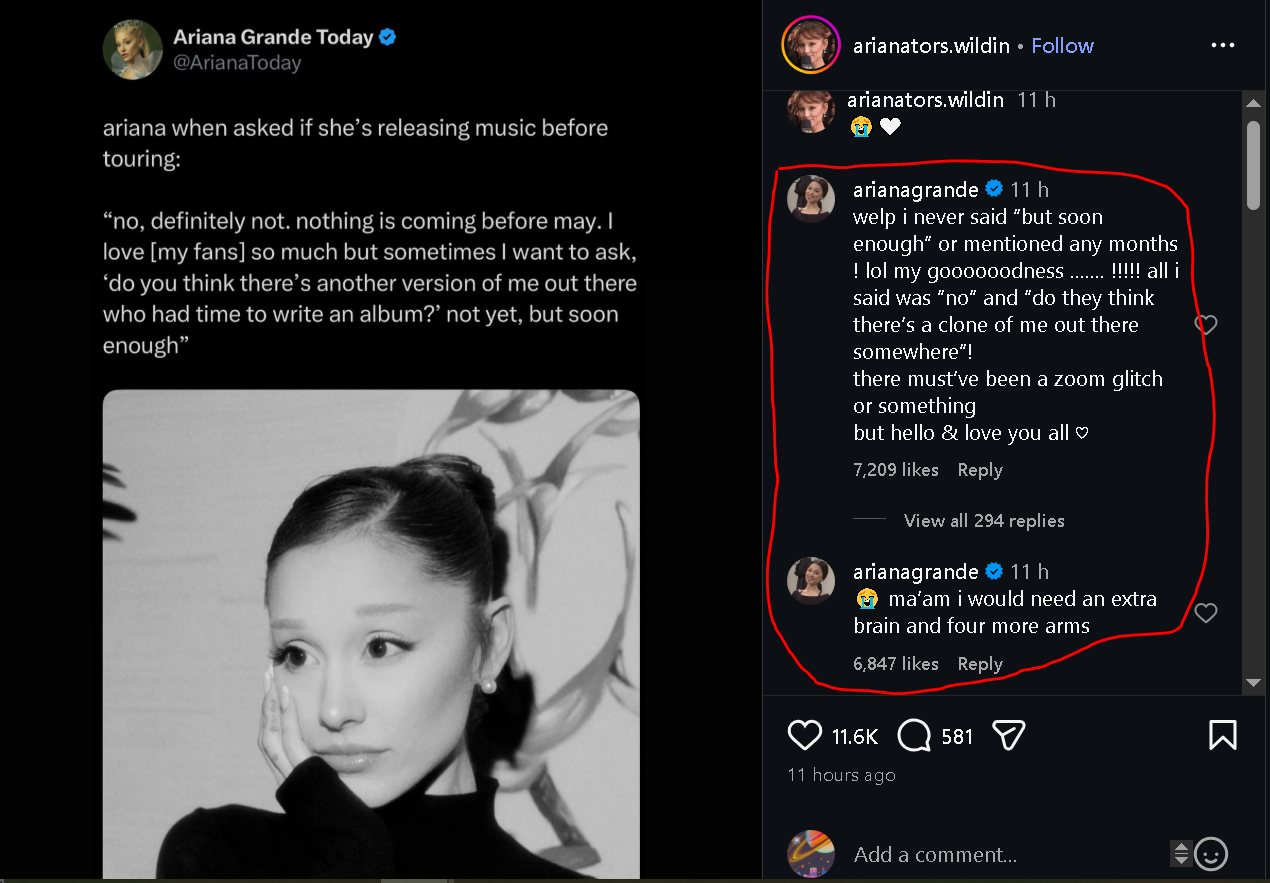This screenshot has height=883, width=1270.
Task: Expand replies via View all 294 replies
Action: tap(983, 520)
